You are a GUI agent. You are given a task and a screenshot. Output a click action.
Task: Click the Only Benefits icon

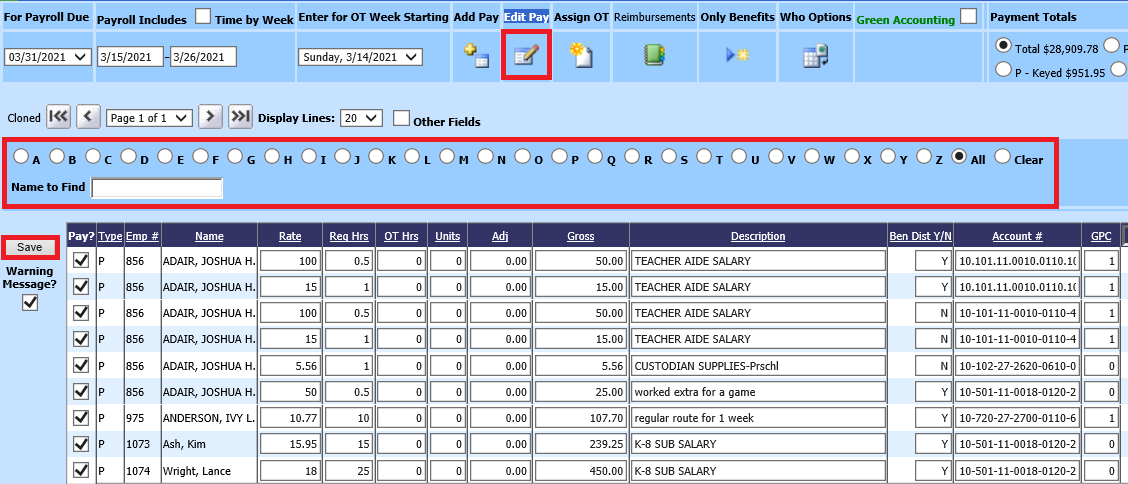pos(737,57)
